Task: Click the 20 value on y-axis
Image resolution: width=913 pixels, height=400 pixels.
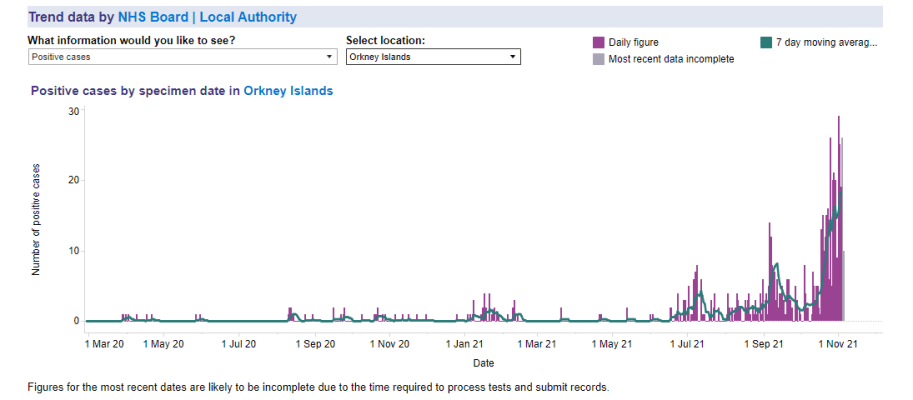Action: point(73,181)
